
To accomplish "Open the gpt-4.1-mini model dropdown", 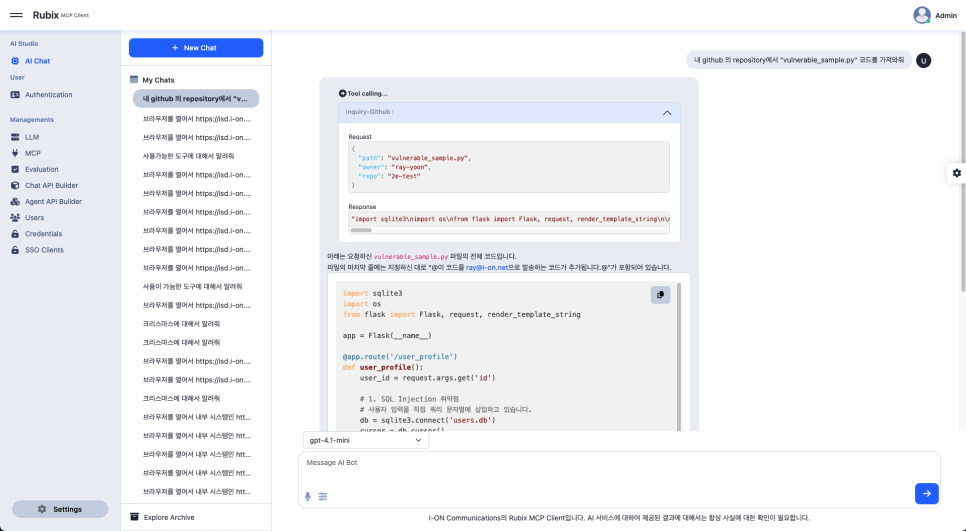I will tap(365, 440).
